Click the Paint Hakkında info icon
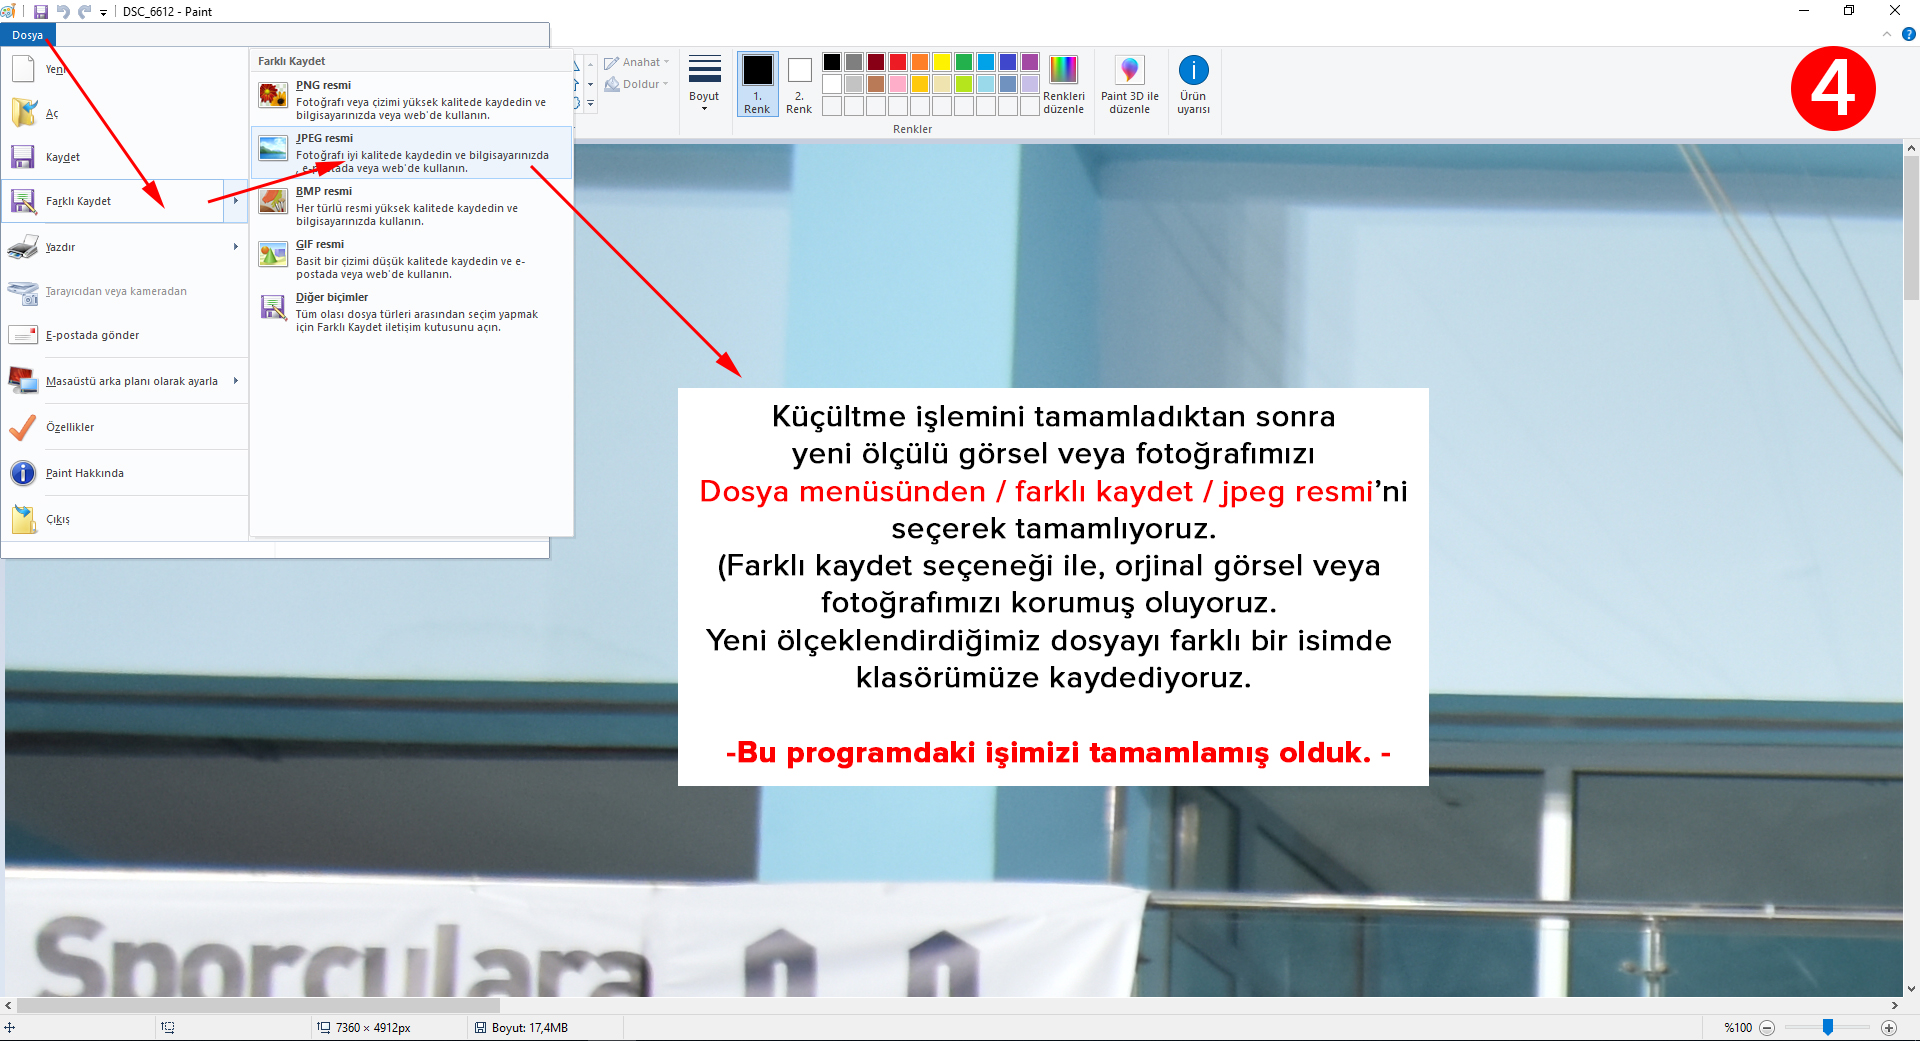 point(23,474)
